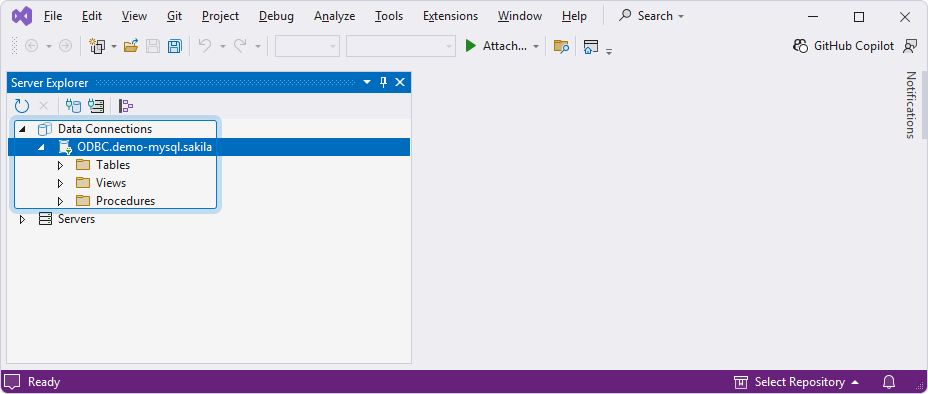
Task: Expand the Views folder
Action: [60, 183]
